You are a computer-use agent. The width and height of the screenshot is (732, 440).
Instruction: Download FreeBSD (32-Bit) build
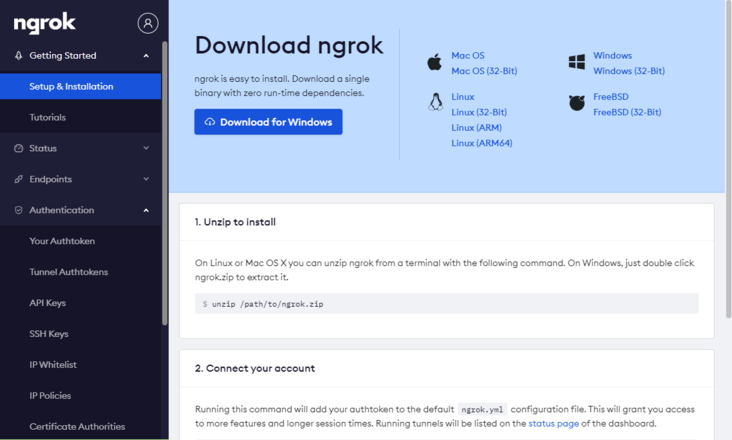(x=627, y=112)
